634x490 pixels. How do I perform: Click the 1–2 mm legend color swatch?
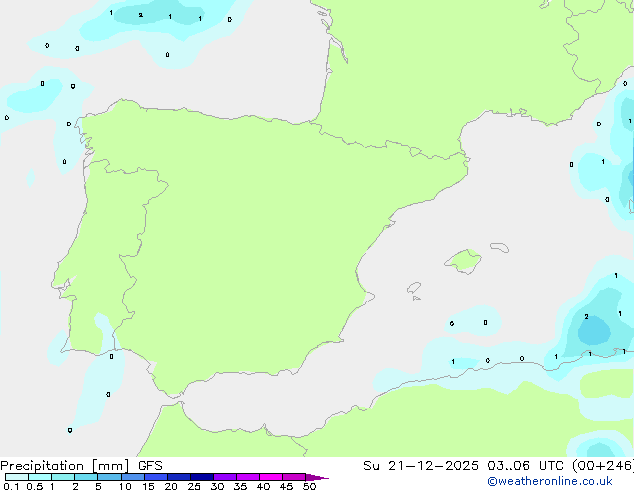(63, 477)
